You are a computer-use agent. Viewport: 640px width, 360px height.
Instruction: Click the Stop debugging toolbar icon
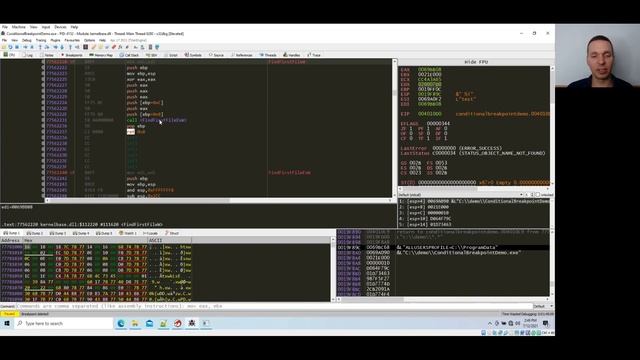point(17,47)
